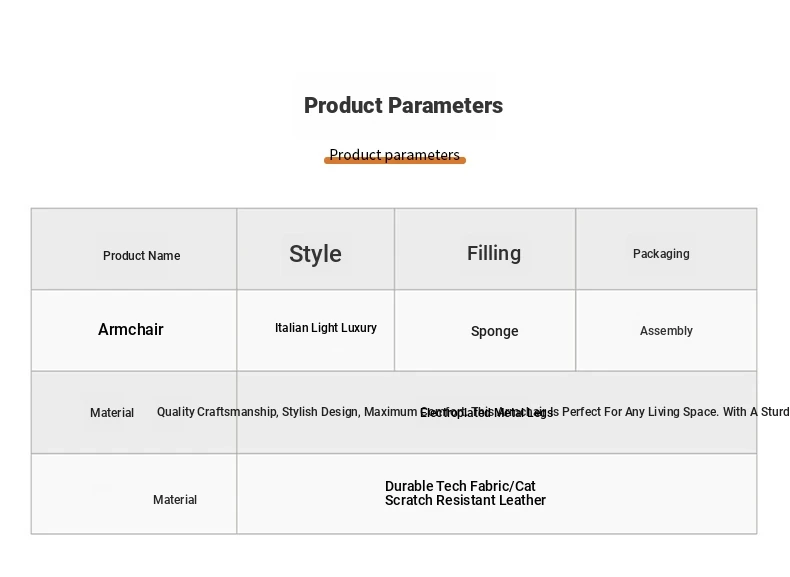Click the Electroplated Metal Legs text
The width and height of the screenshot is (790, 577).
[x=487, y=413]
